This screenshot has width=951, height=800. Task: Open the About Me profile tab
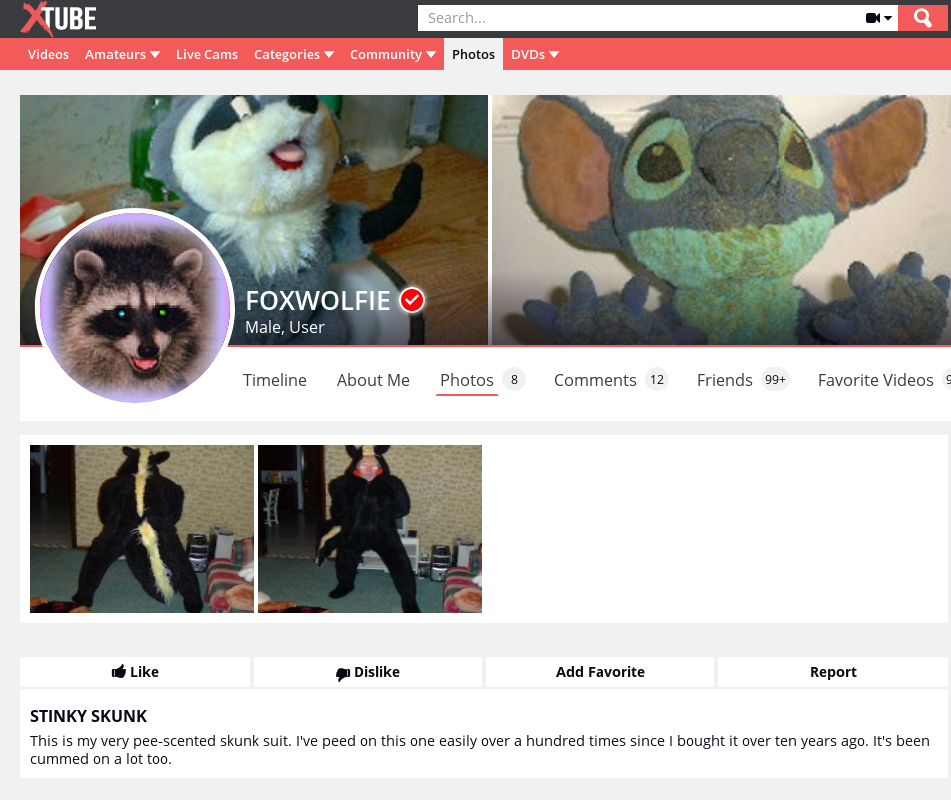pos(373,380)
